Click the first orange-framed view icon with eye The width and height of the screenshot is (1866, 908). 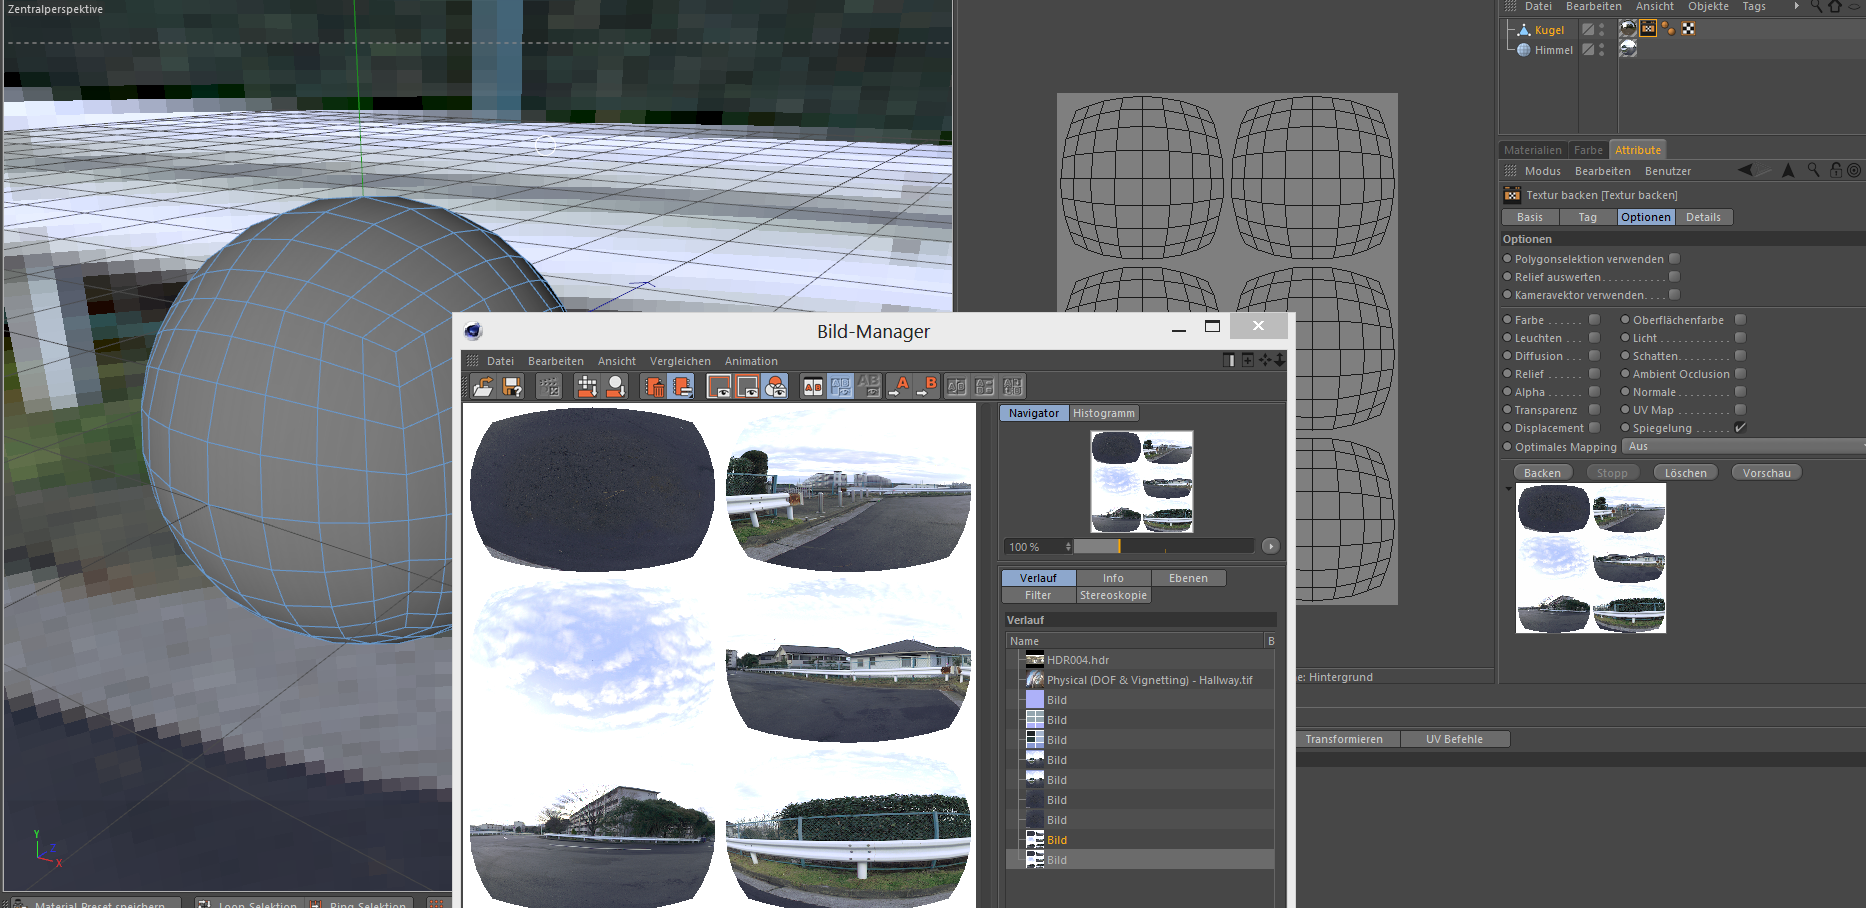coord(719,386)
